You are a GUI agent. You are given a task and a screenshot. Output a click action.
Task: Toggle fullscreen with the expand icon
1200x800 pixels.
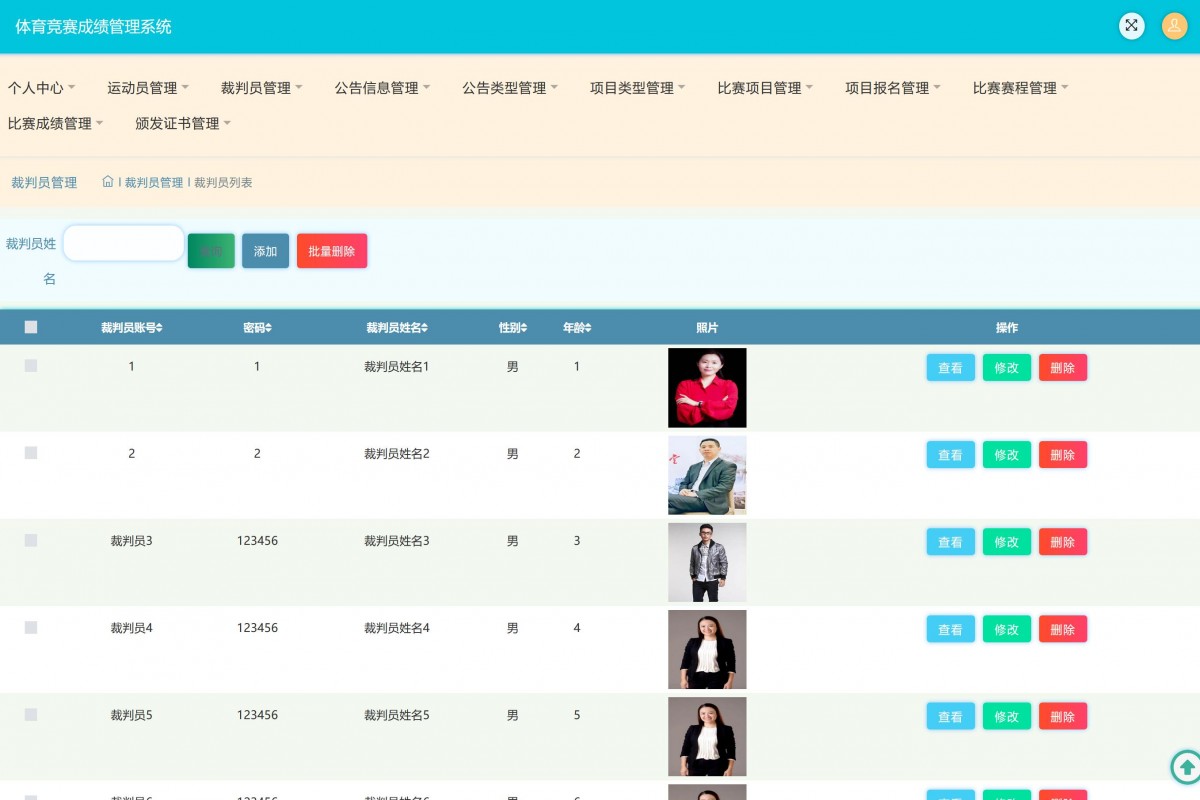pos(1131,26)
